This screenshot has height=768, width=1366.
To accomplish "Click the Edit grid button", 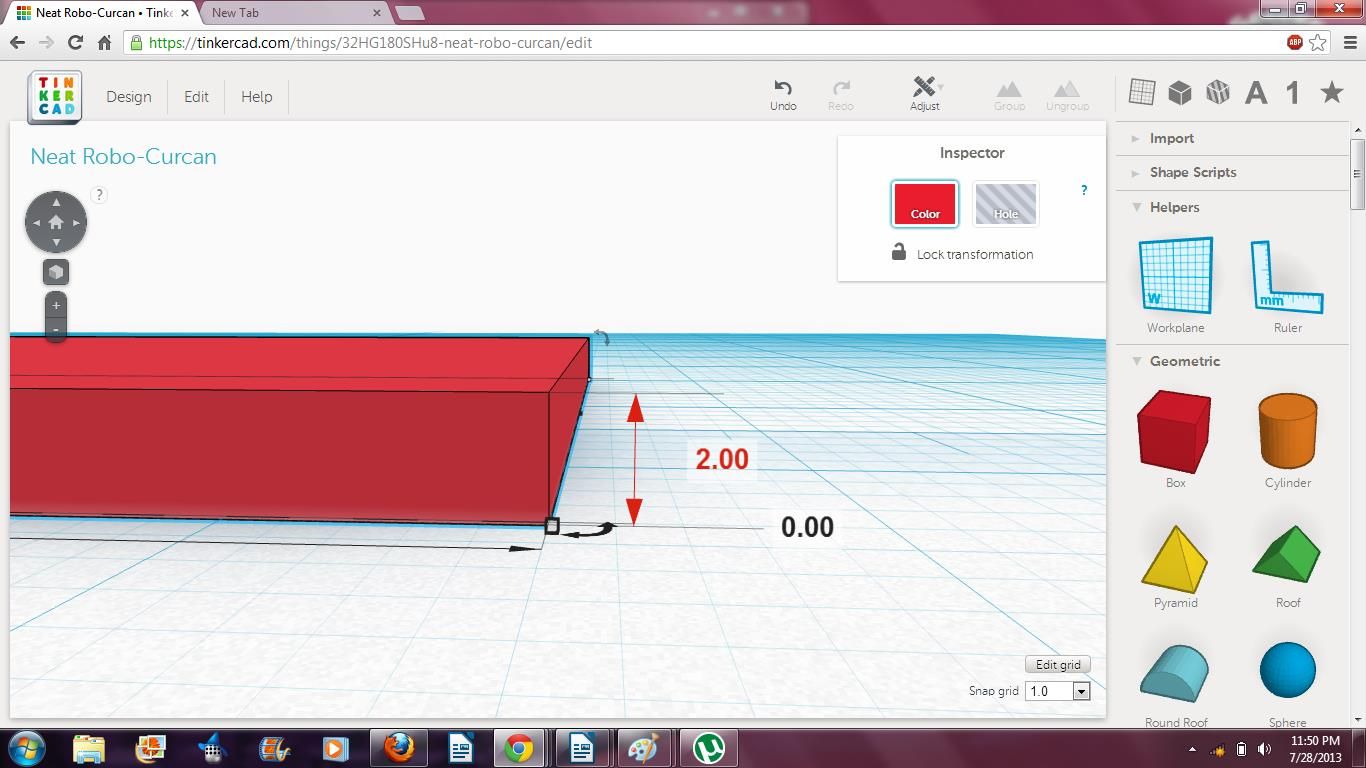I will (1057, 664).
